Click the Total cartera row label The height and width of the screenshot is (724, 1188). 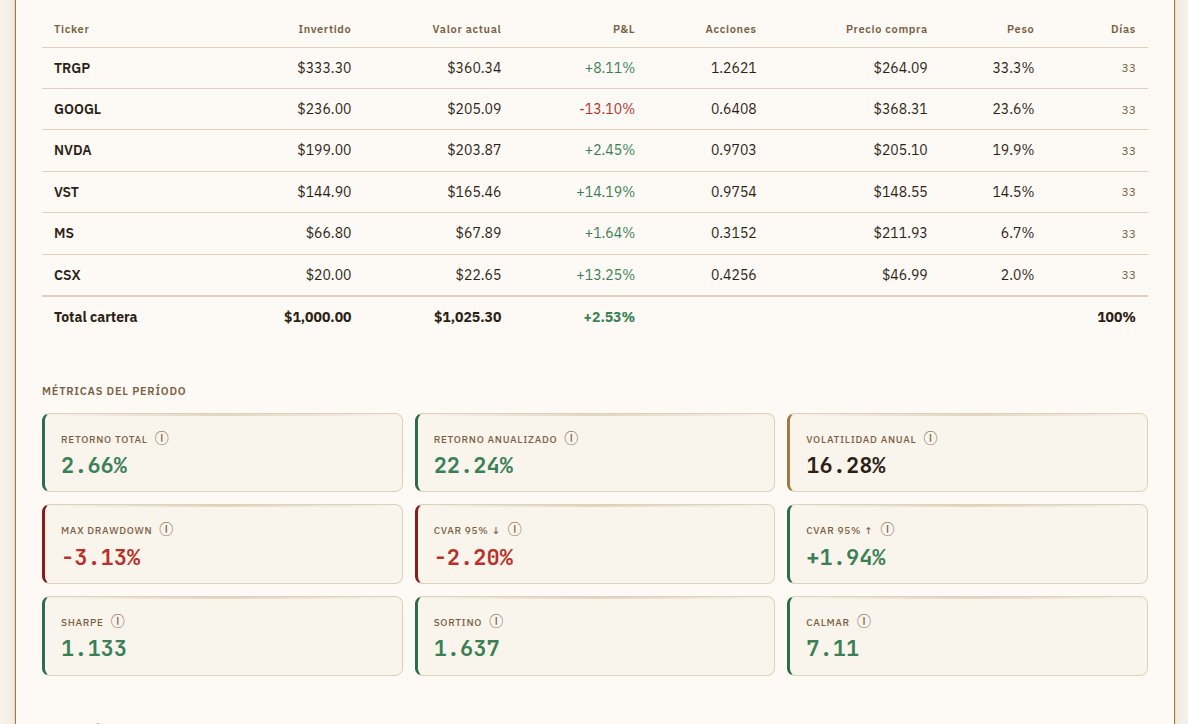click(95, 317)
